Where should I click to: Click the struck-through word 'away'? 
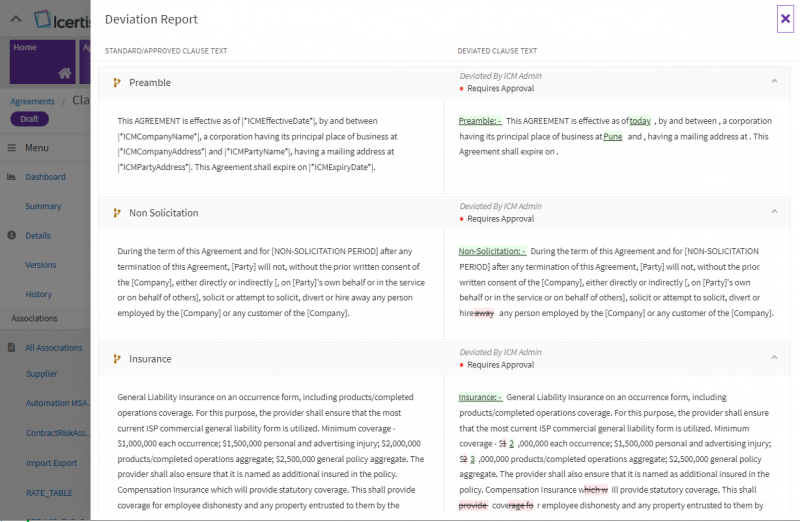[x=484, y=313]
